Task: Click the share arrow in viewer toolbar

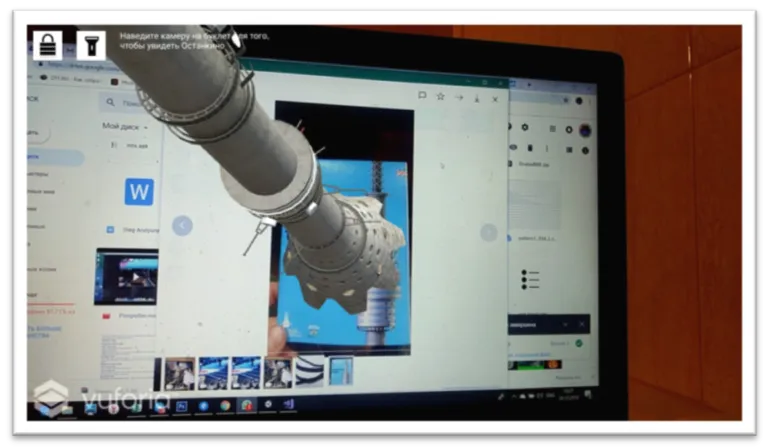Action: [x=459, y=98]
